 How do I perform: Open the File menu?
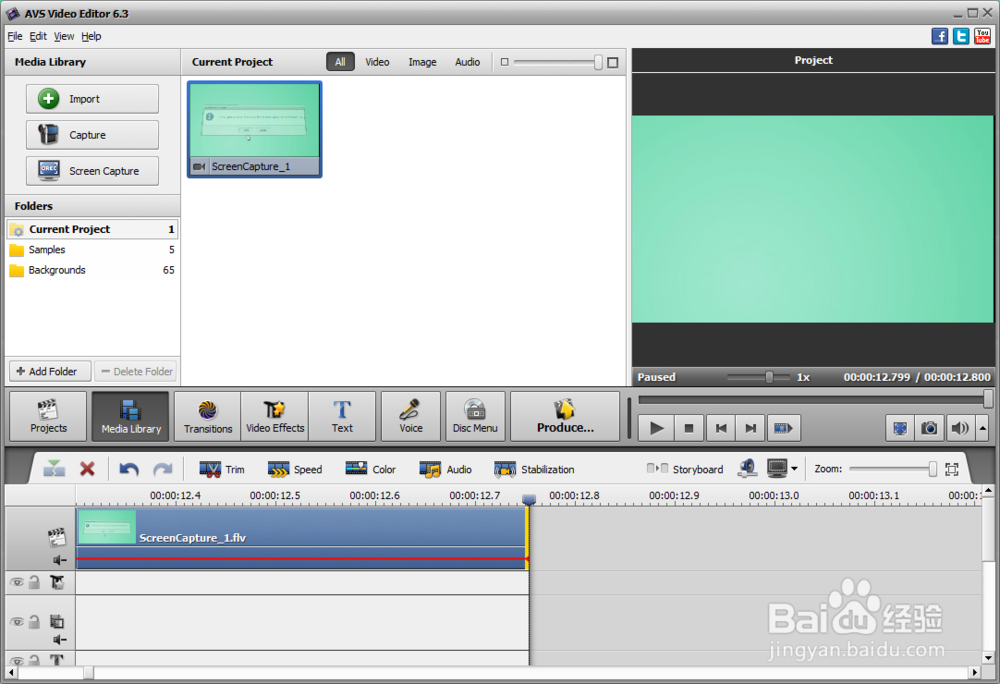[x=15, y=36]
